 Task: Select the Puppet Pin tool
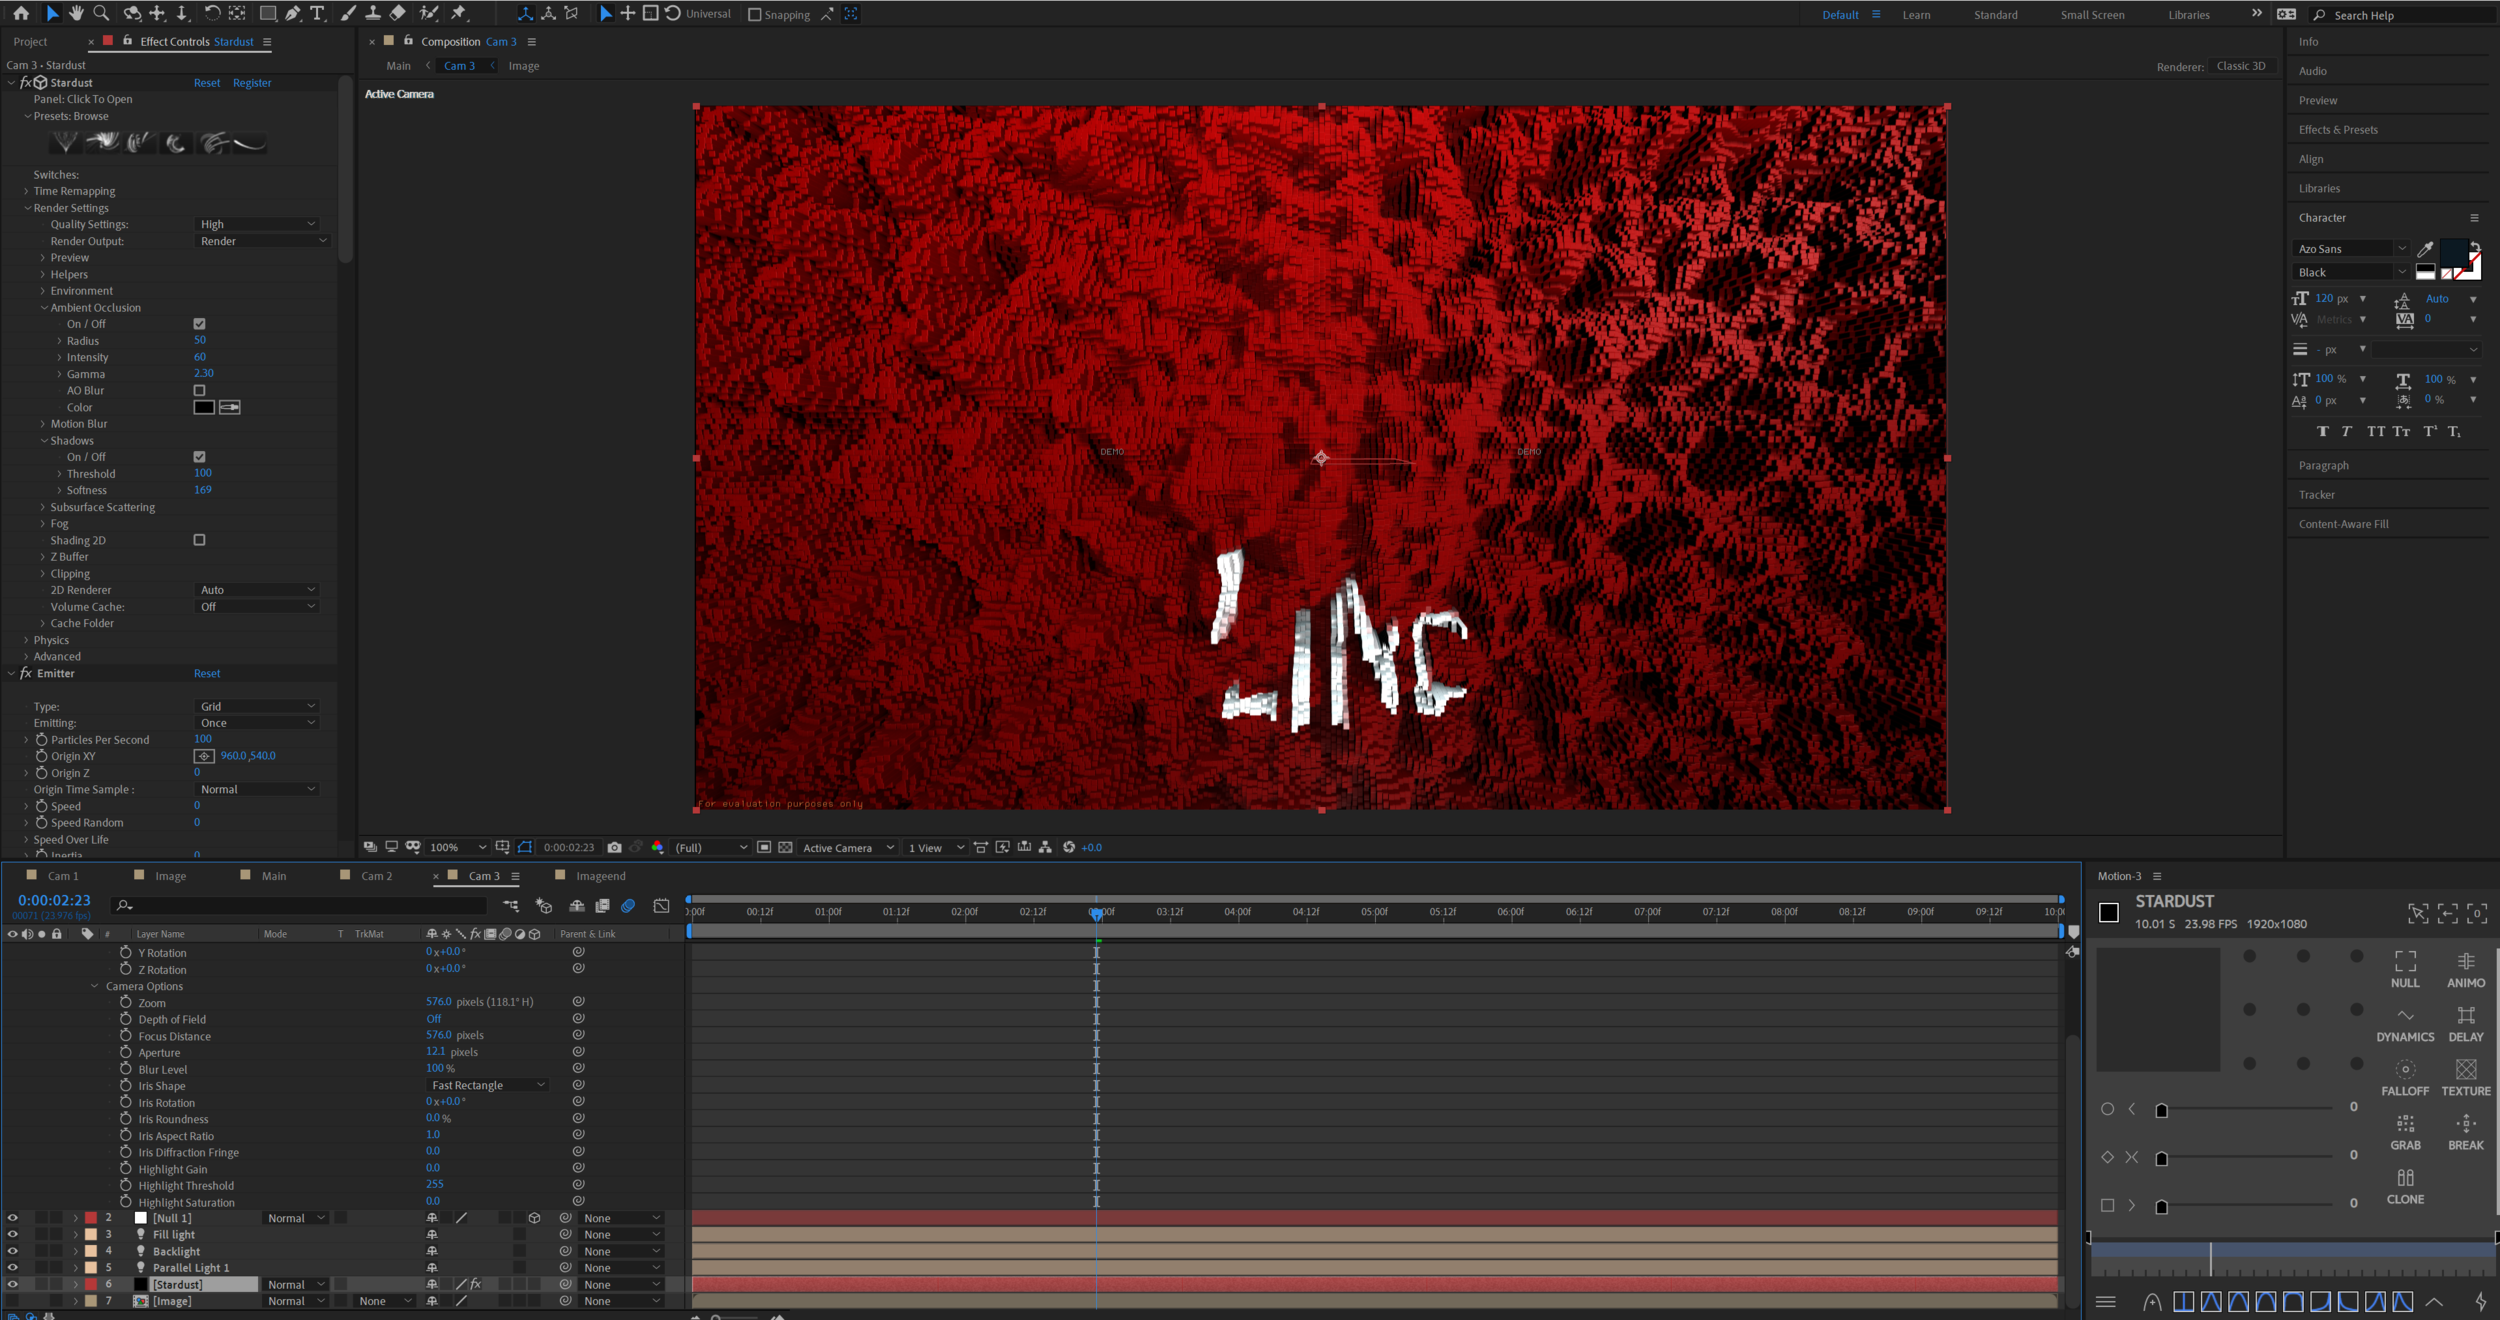point(459,13)
